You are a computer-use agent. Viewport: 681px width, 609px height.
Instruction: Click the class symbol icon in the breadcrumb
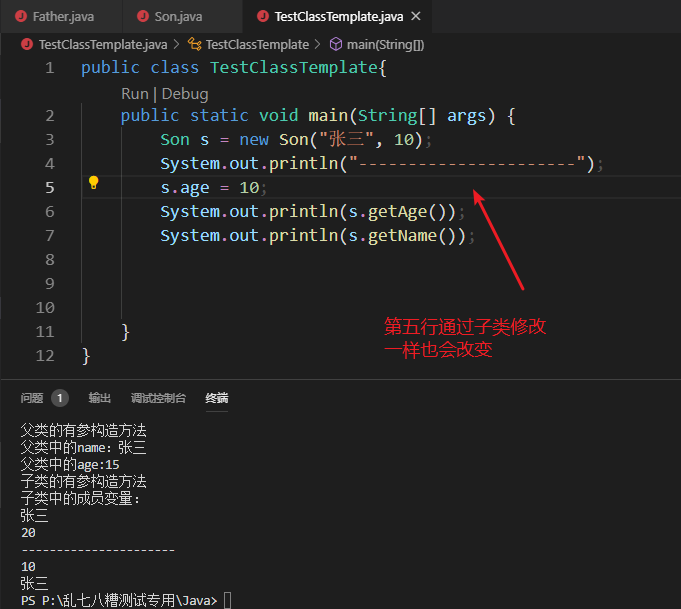(x=195, y=44)
